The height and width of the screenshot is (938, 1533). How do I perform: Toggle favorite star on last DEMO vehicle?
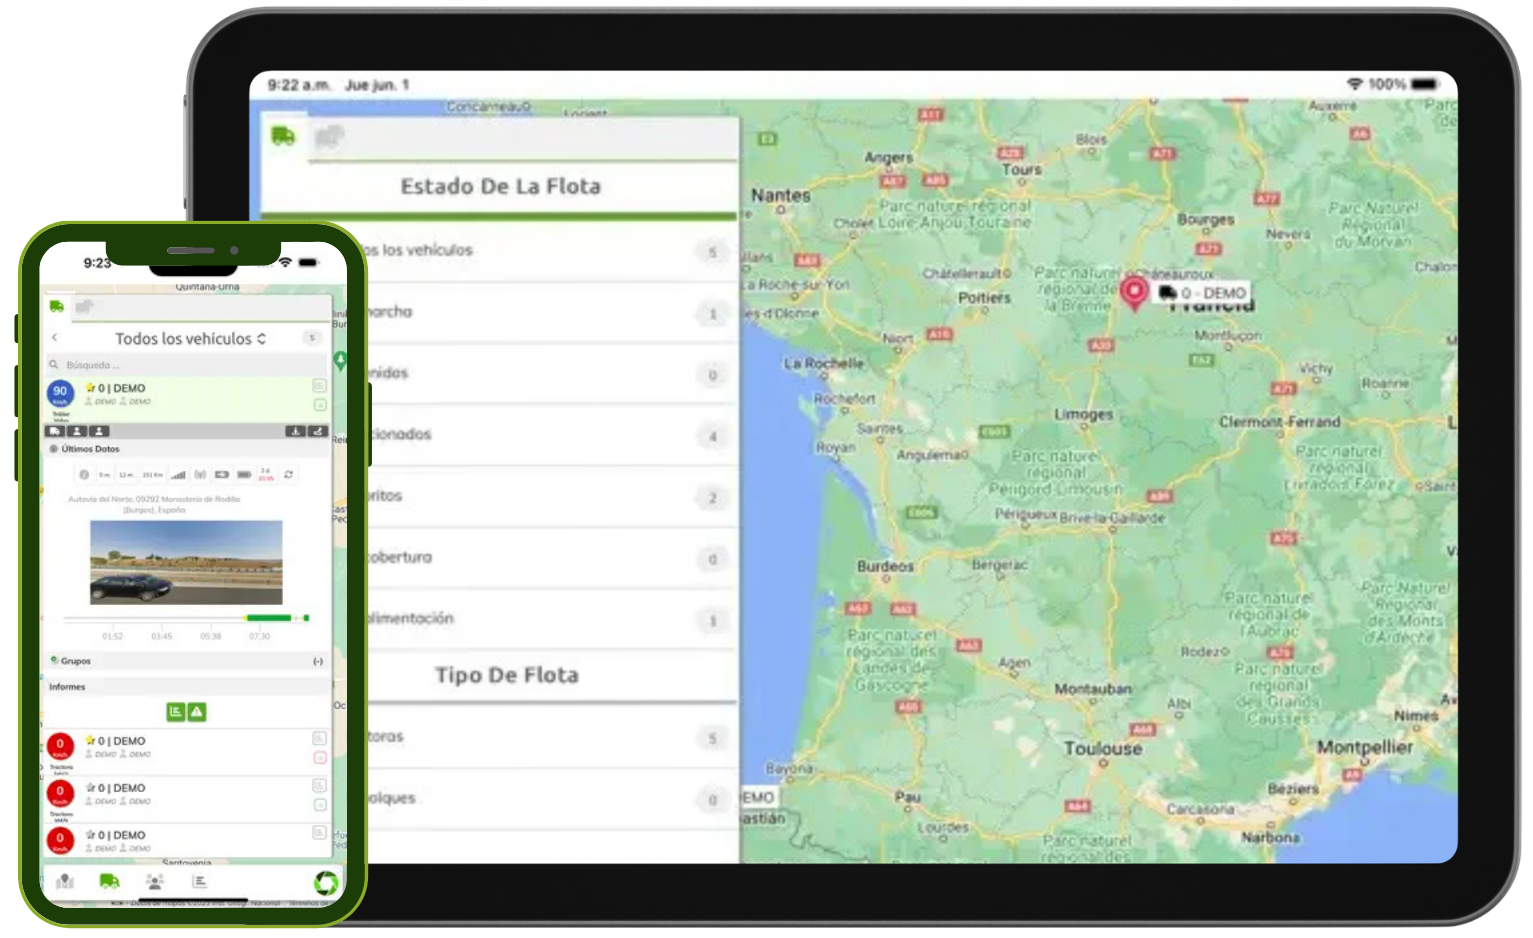[x=90, y=835]
